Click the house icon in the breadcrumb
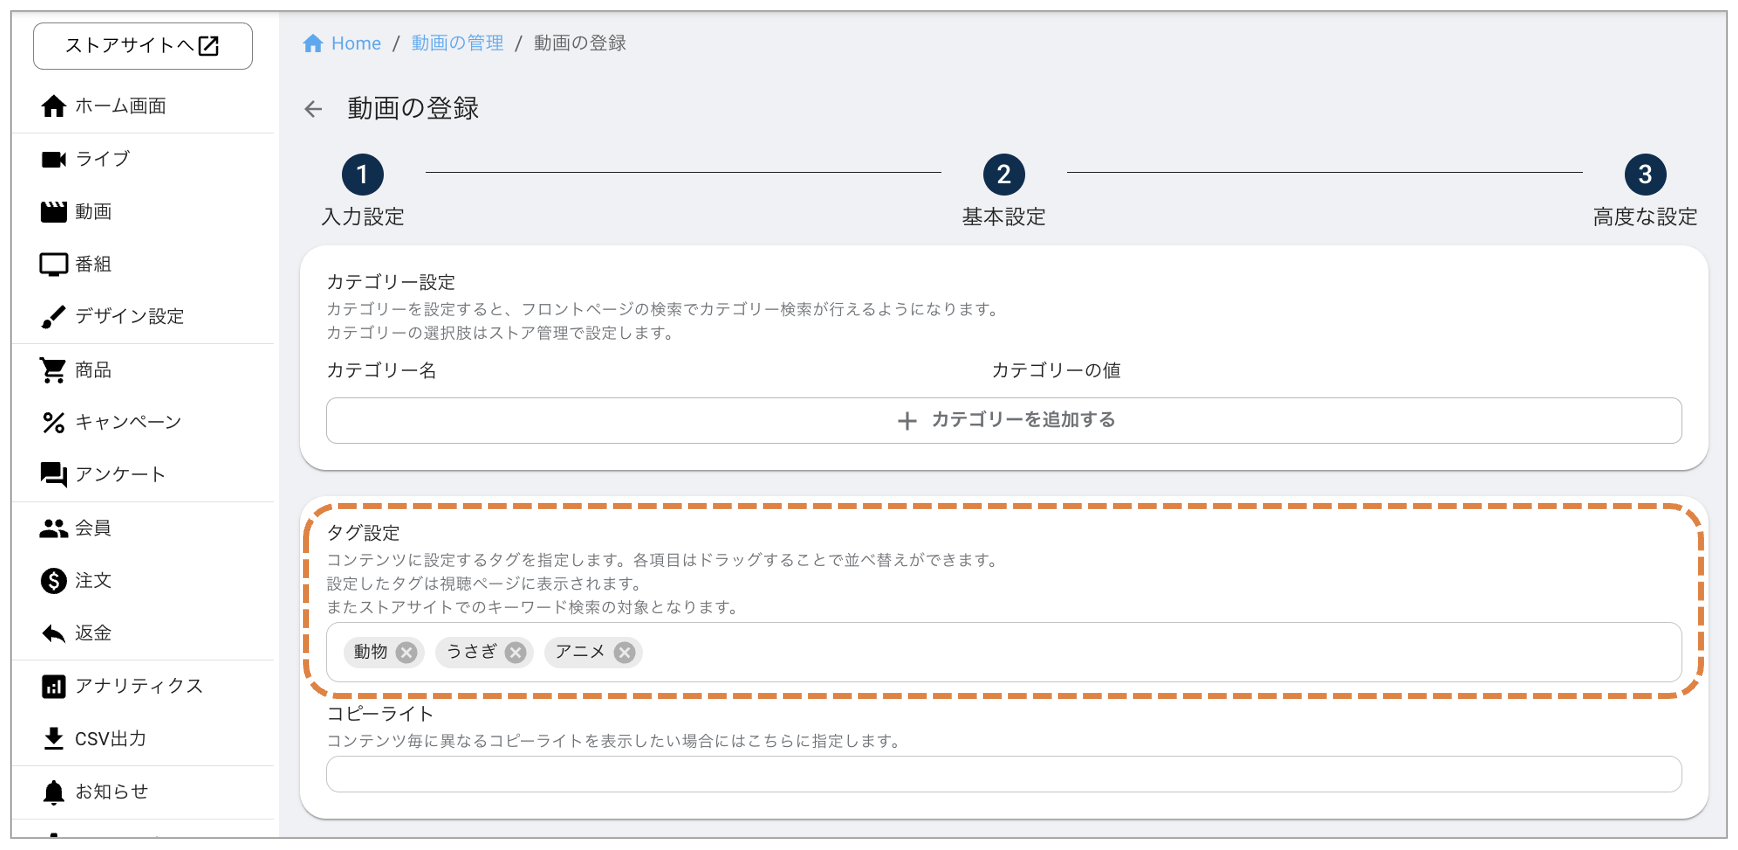1738x850 pixels. (x=313, y=43)
